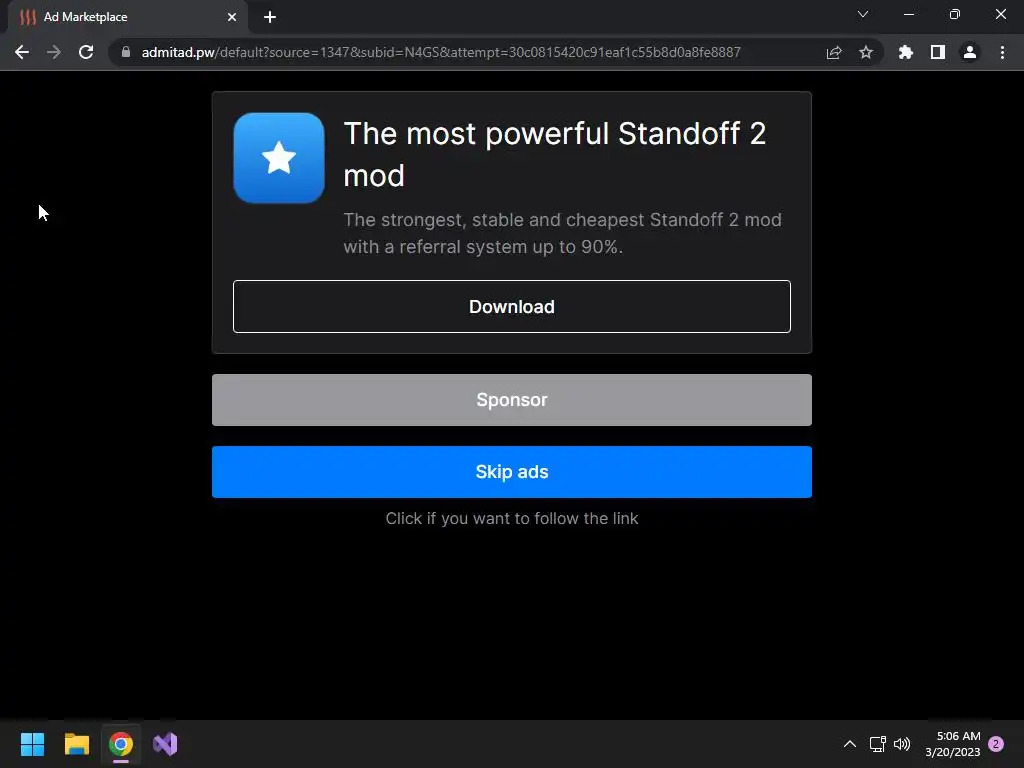Open the tab search dropdown arrow
Viewport: 1024px width, 768px height.
pyautogui.click(x=863, y=14)
